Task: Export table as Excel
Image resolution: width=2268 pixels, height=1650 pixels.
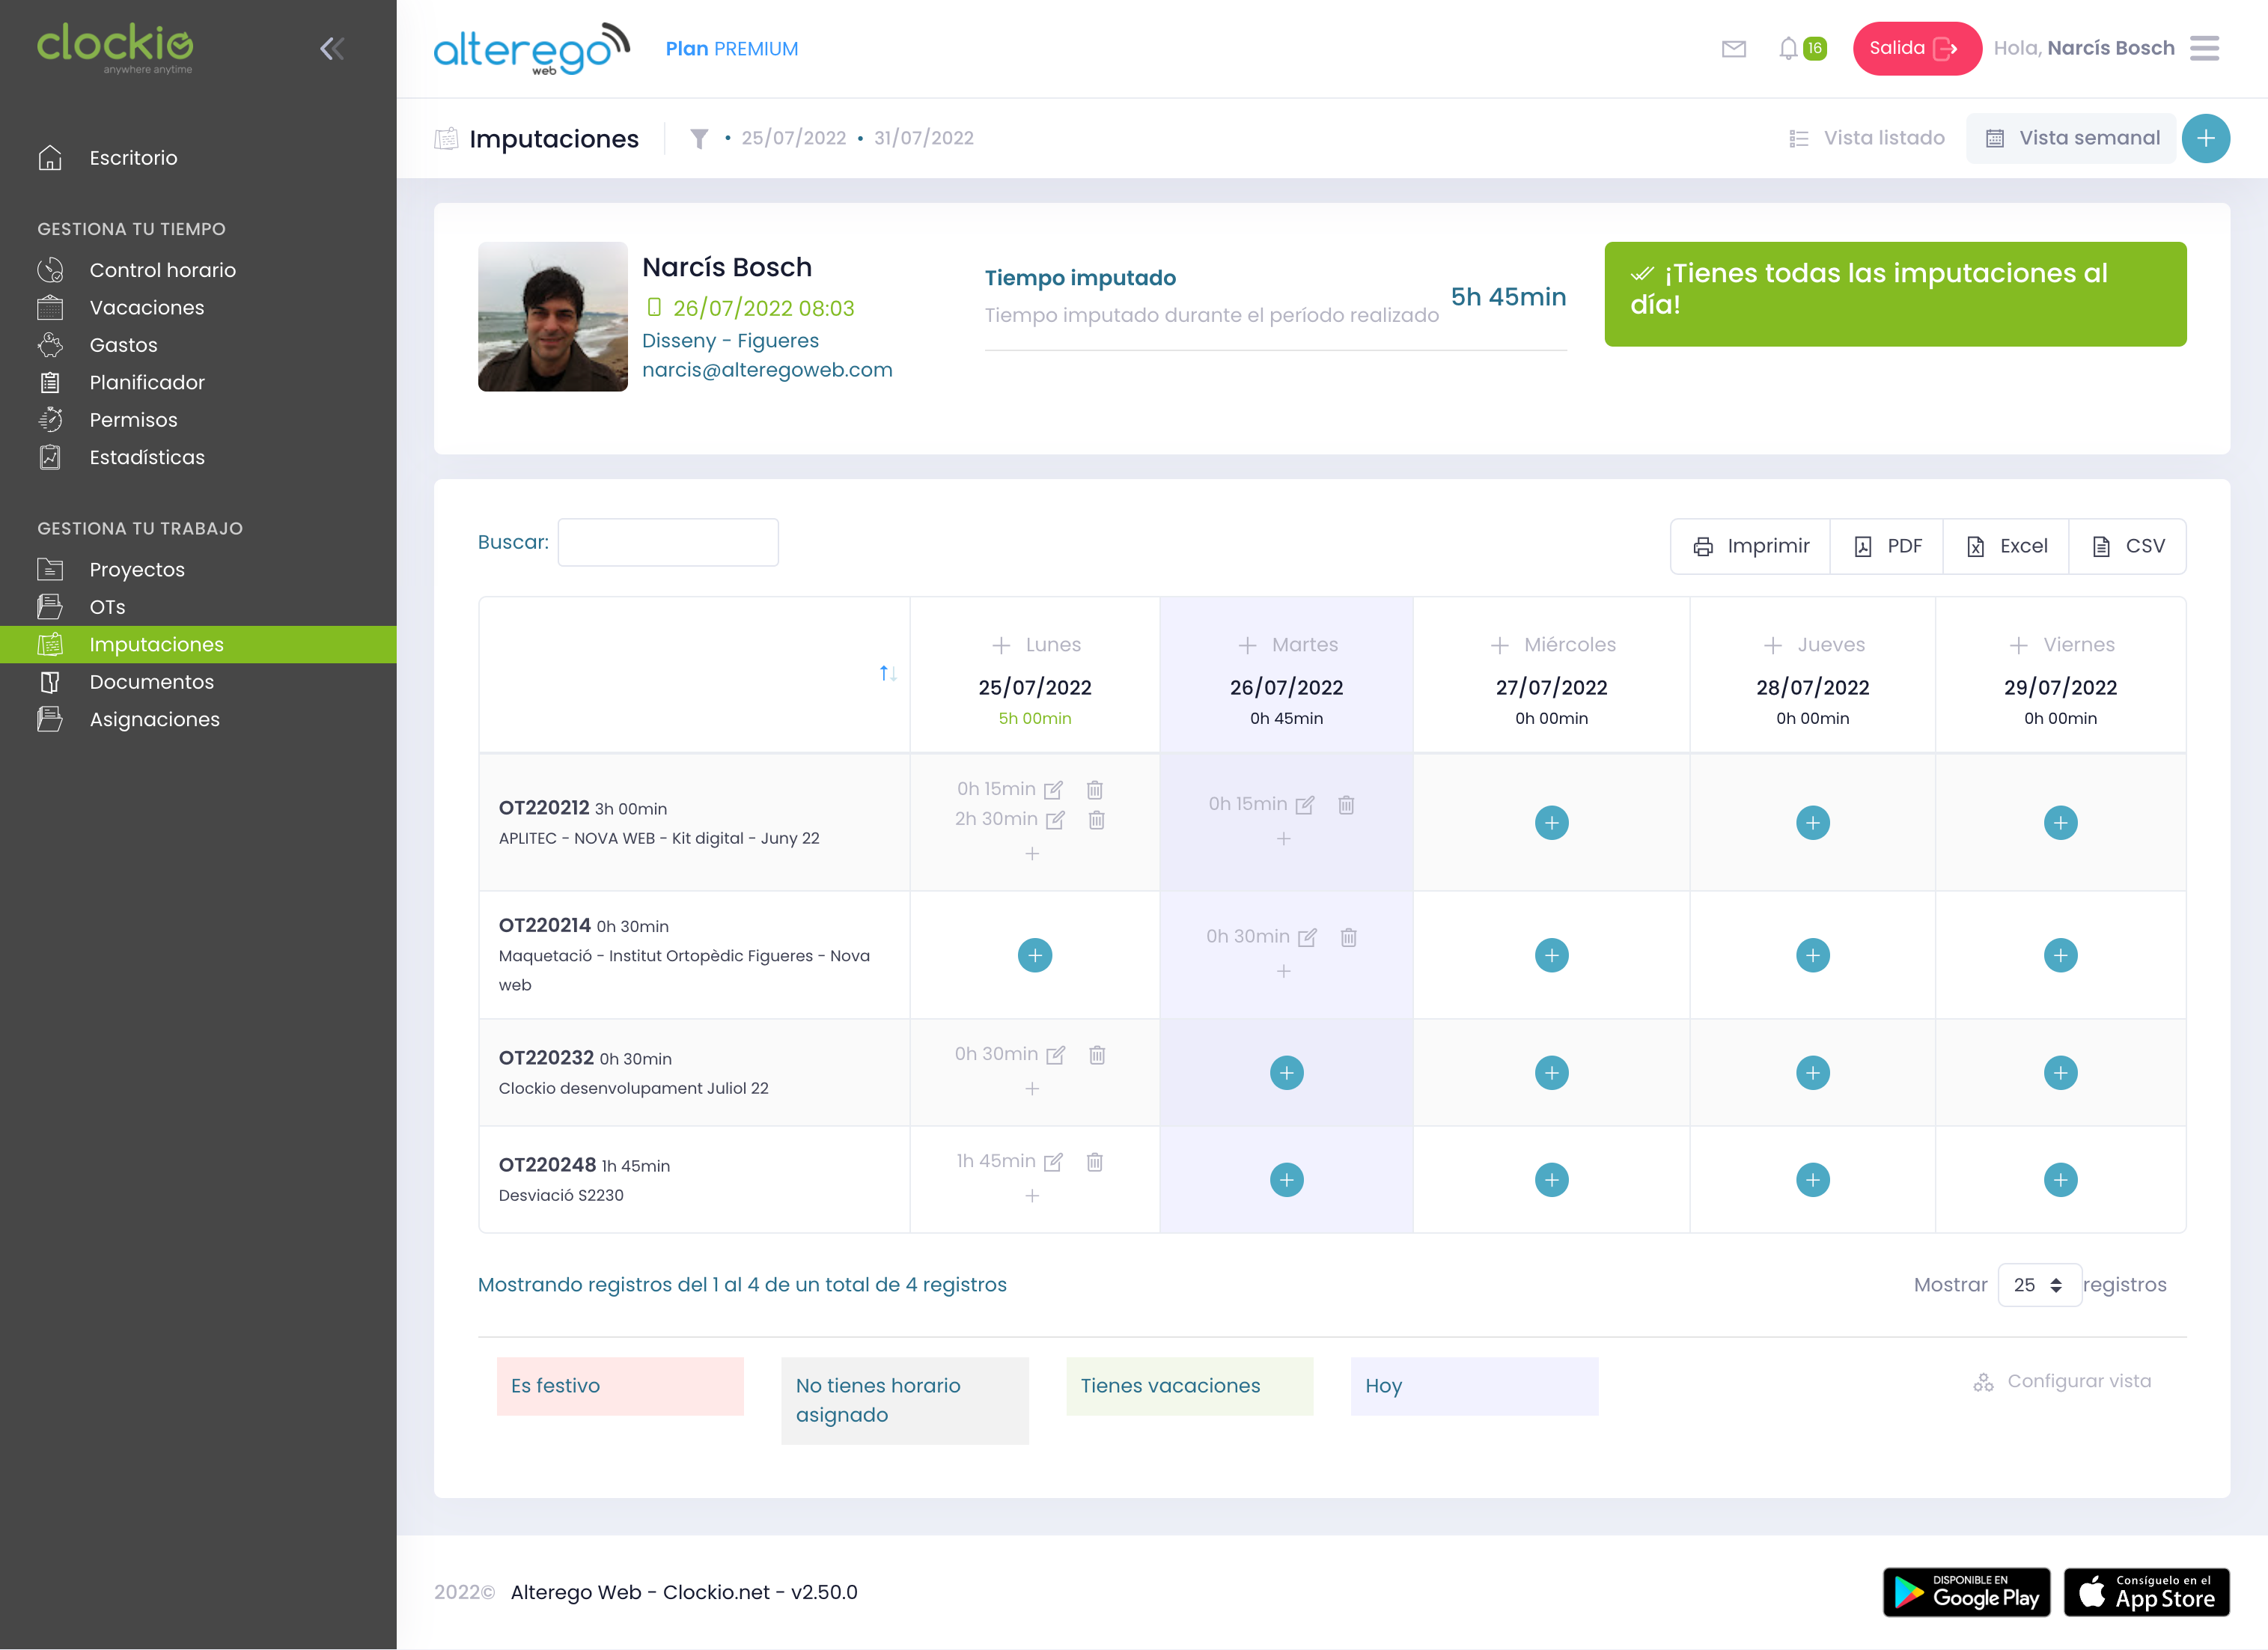Action: [x=2006, y=546]
